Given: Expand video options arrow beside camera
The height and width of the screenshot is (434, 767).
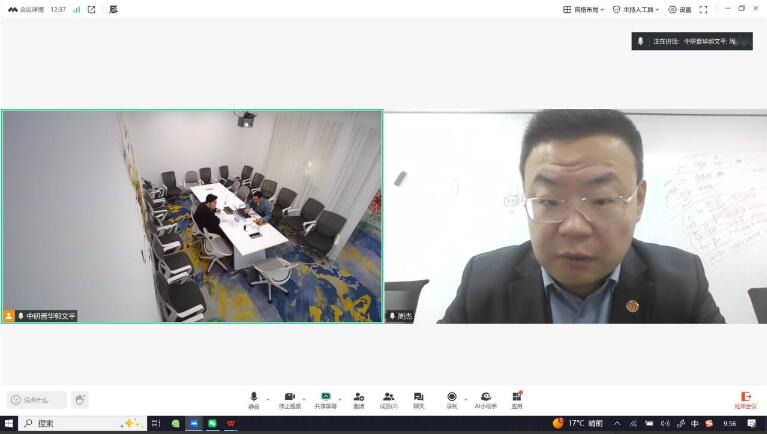Looking at the screenshot, I should [304, 397].
